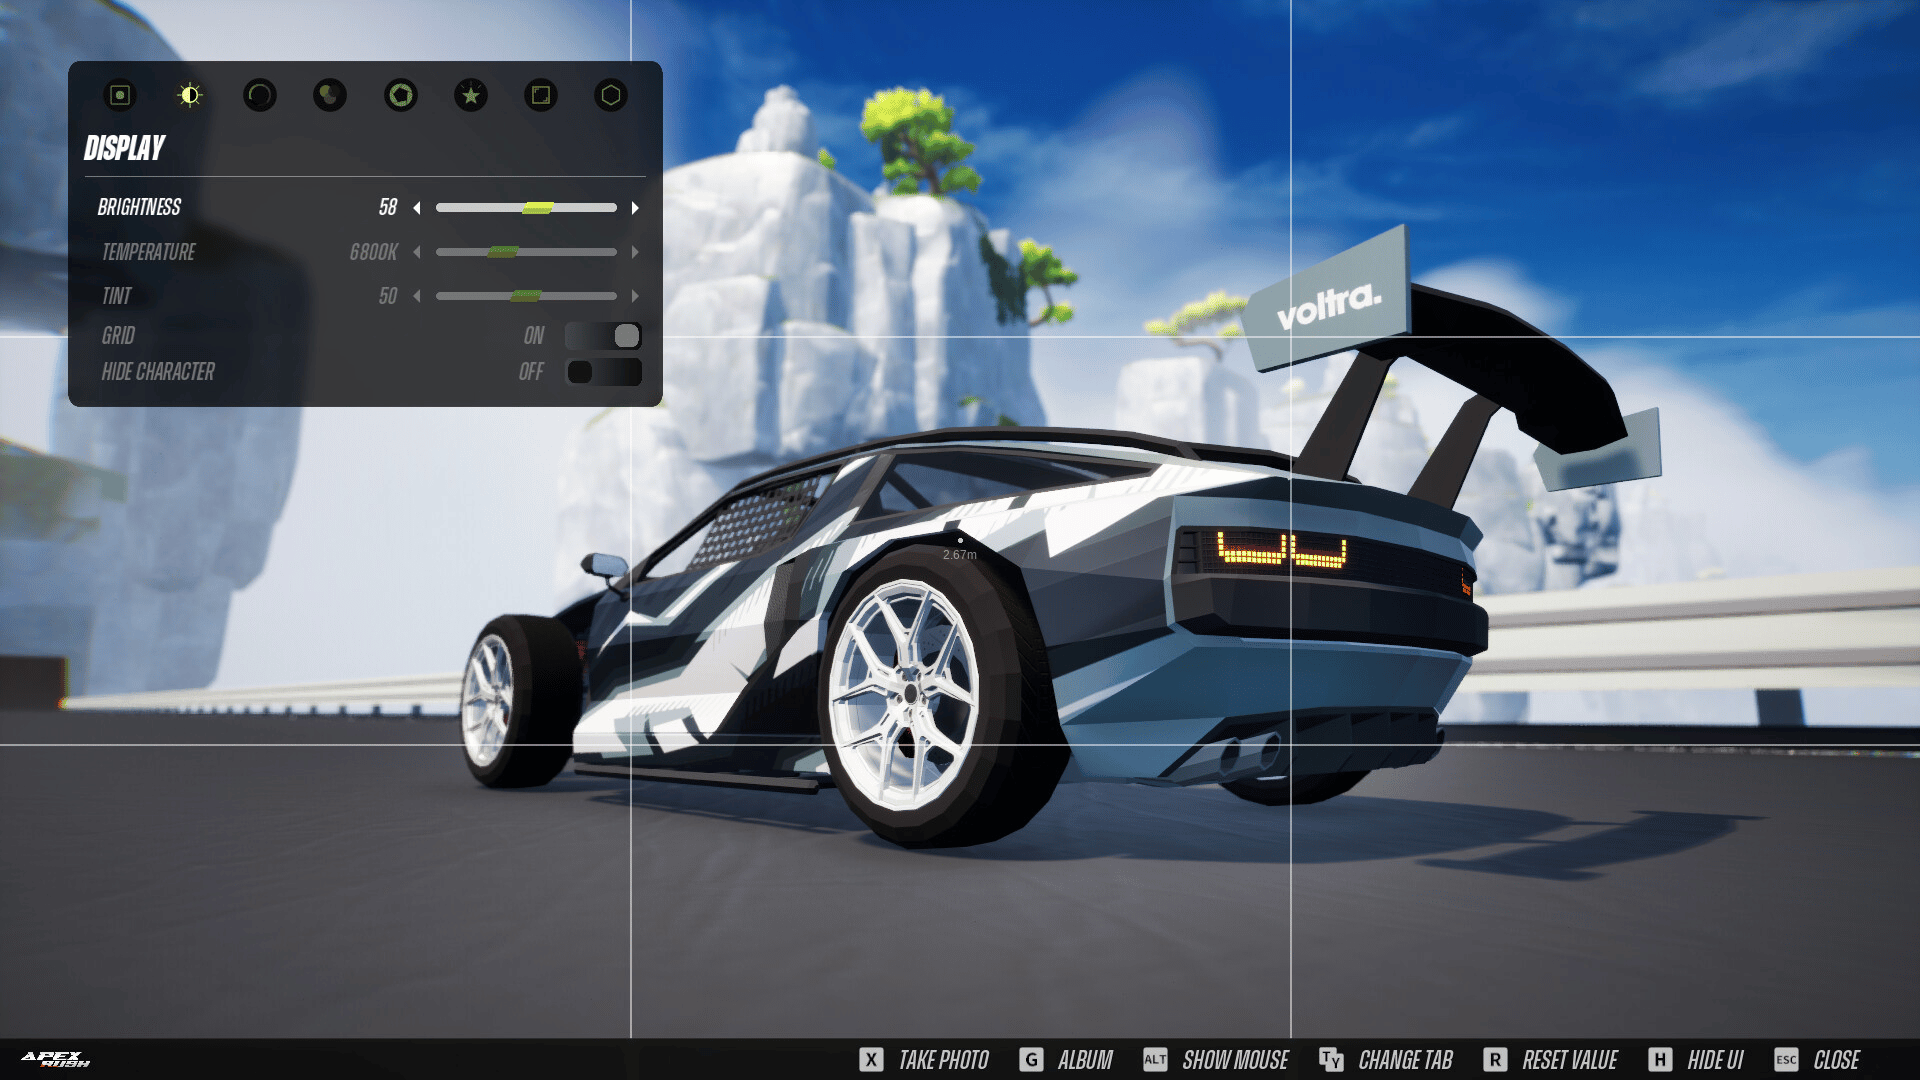Click Reset Value in bottom bar
Screen dimensions: 1920x1080
(x=1551, y=1060)
